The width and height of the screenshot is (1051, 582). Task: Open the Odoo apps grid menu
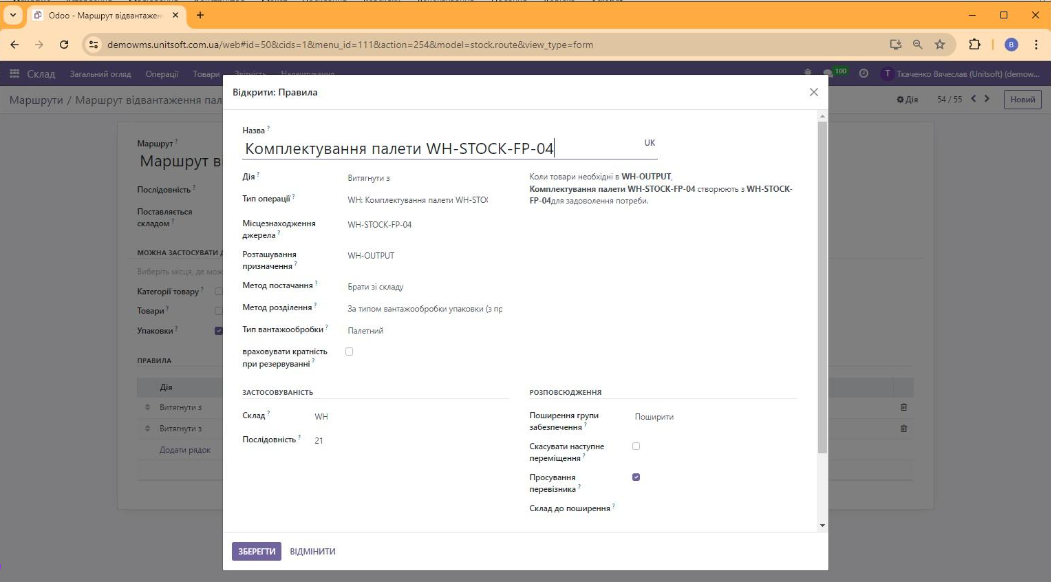click(14, 74)
